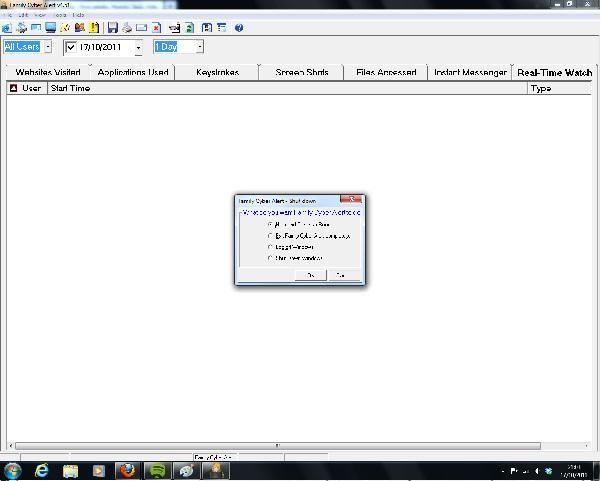Click the floppy disk save icon
This screenshot has height=481, width=601.
(112, 28)
